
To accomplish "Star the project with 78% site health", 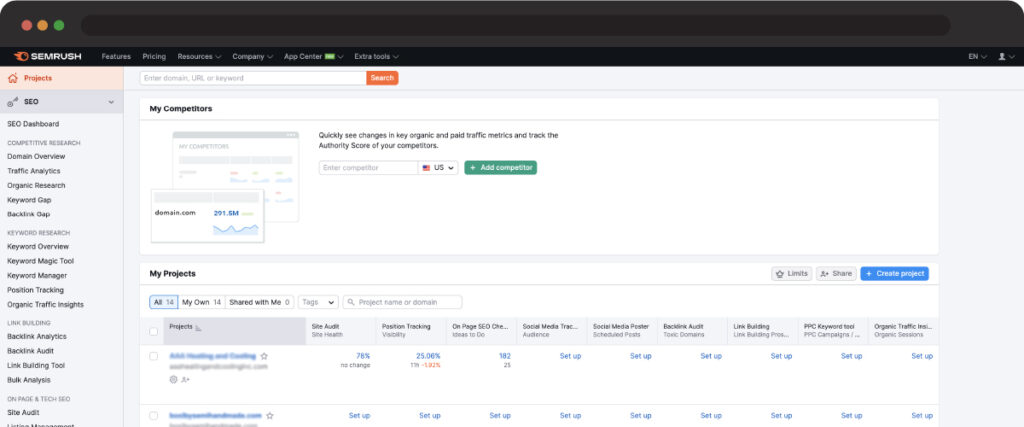I will click(x=264, y=356).
